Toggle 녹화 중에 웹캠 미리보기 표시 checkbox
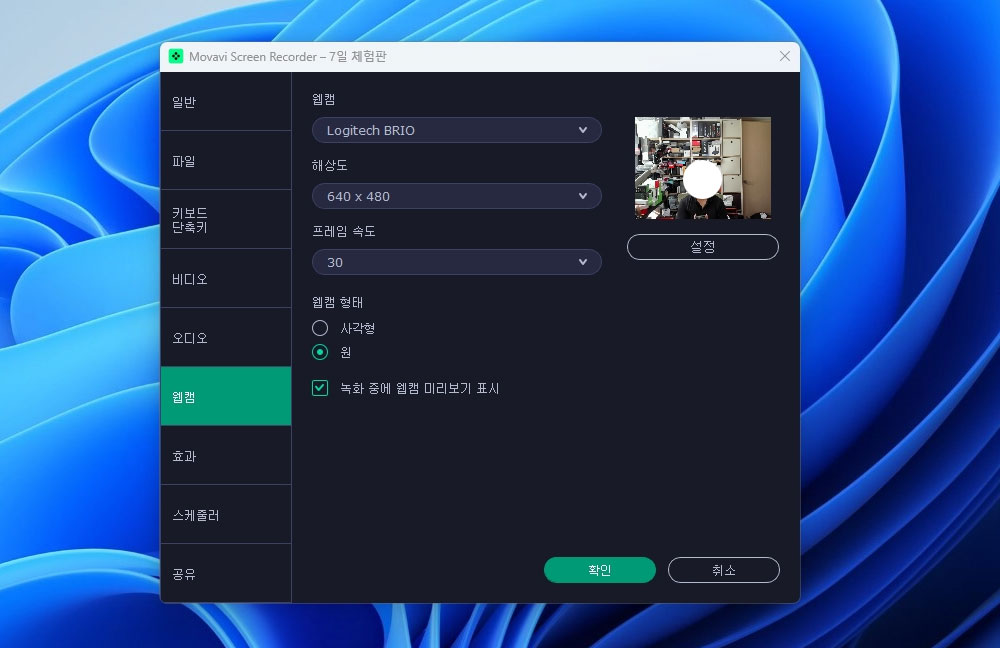 click(320, 388)
